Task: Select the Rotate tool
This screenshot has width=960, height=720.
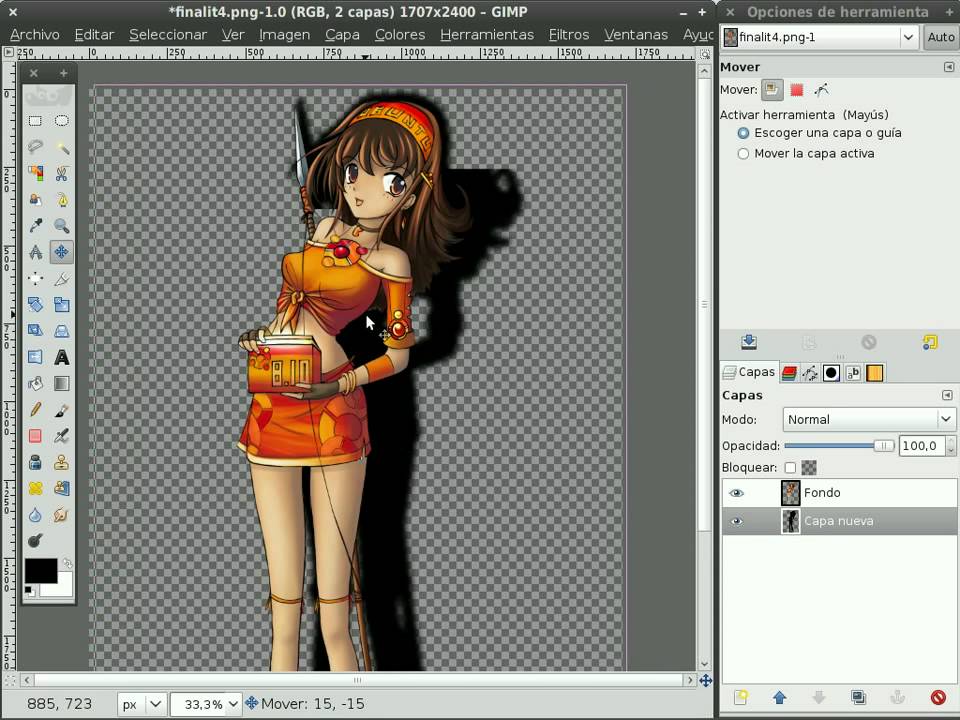Action: [x=36, y=304]
